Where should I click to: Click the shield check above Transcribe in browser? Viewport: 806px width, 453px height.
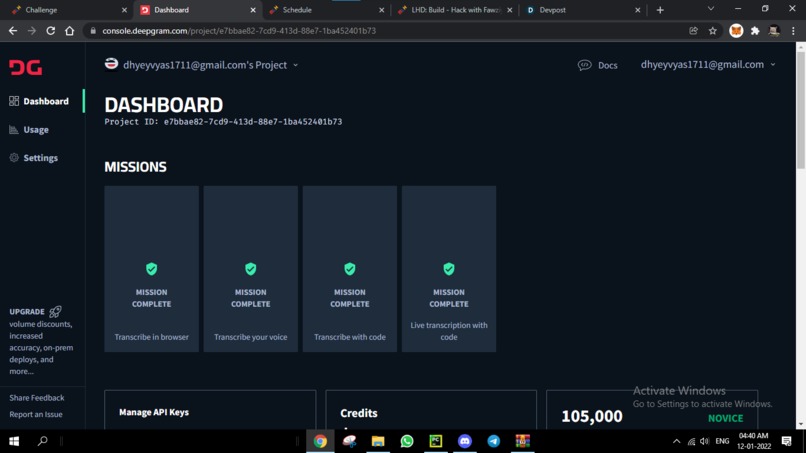[x=152, y=269]
